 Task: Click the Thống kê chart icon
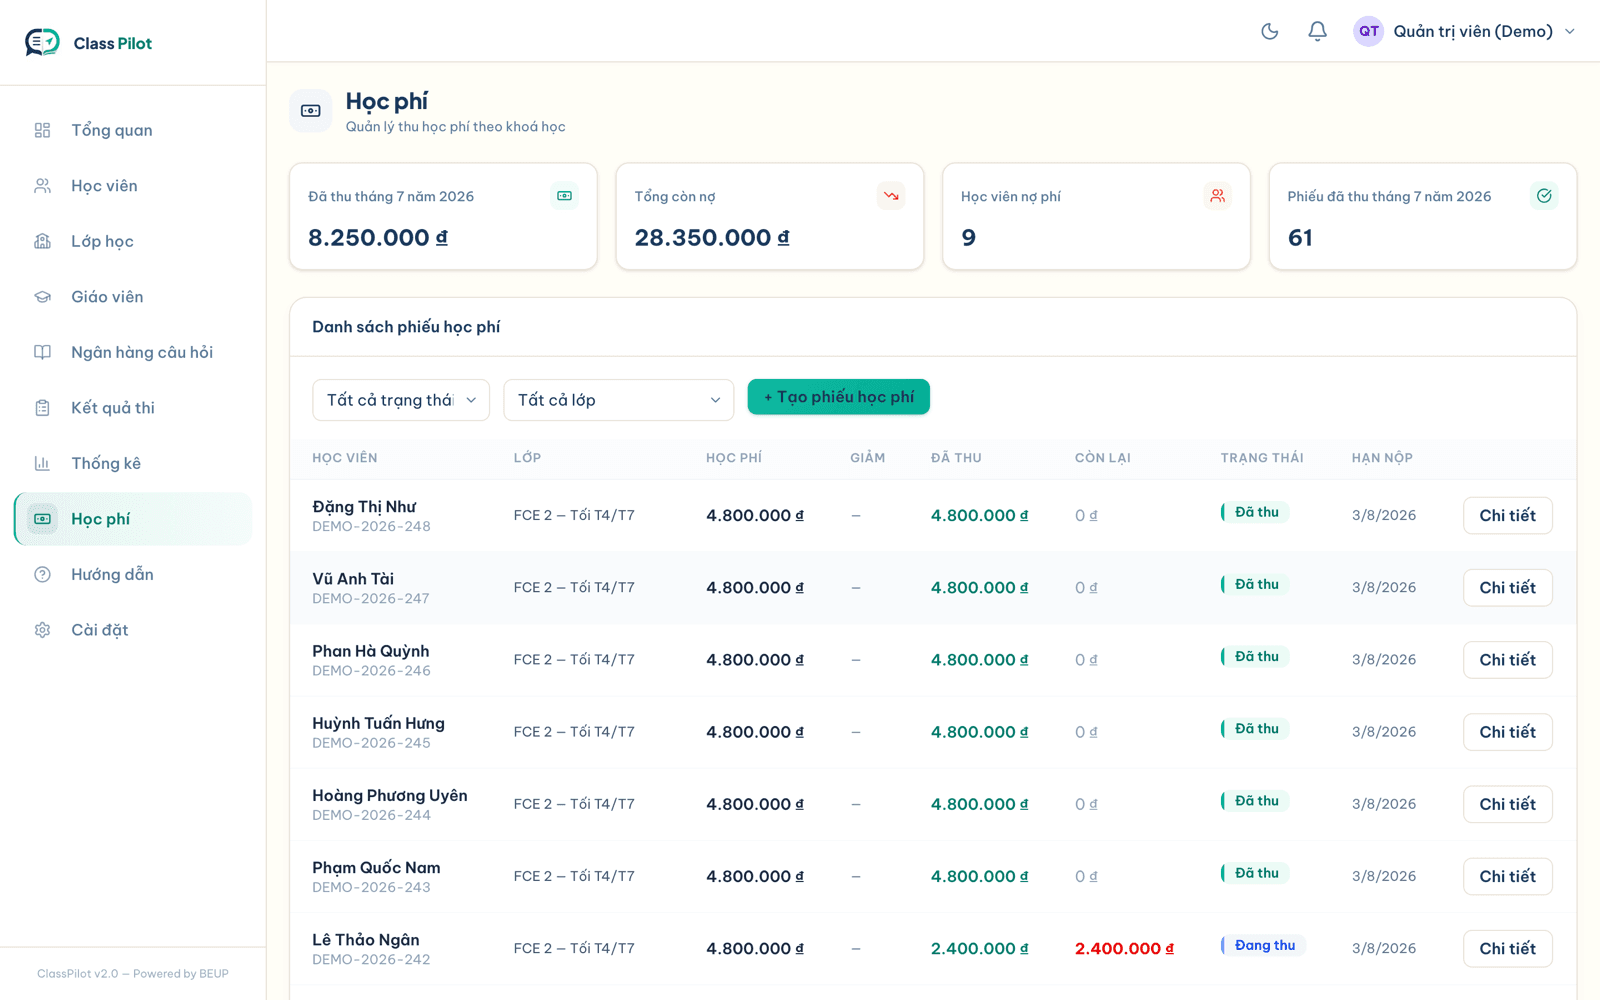(x=42, y=463)
